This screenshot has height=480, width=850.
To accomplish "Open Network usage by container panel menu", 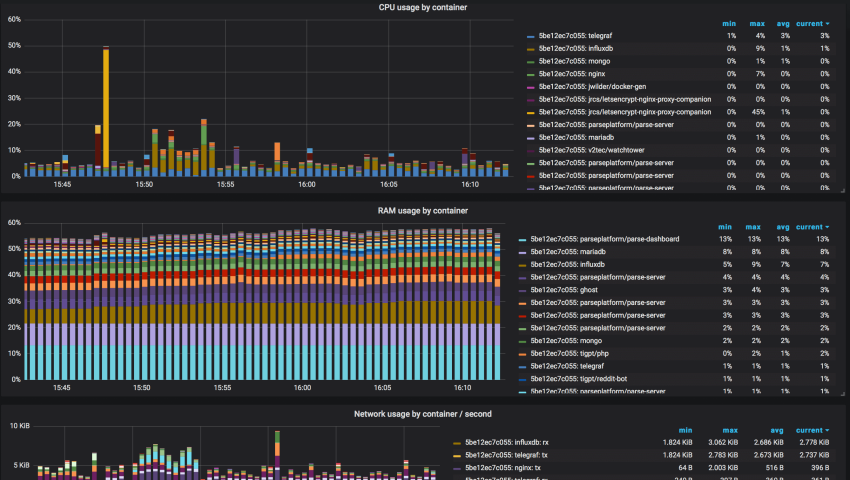I will tap(422, 414).
